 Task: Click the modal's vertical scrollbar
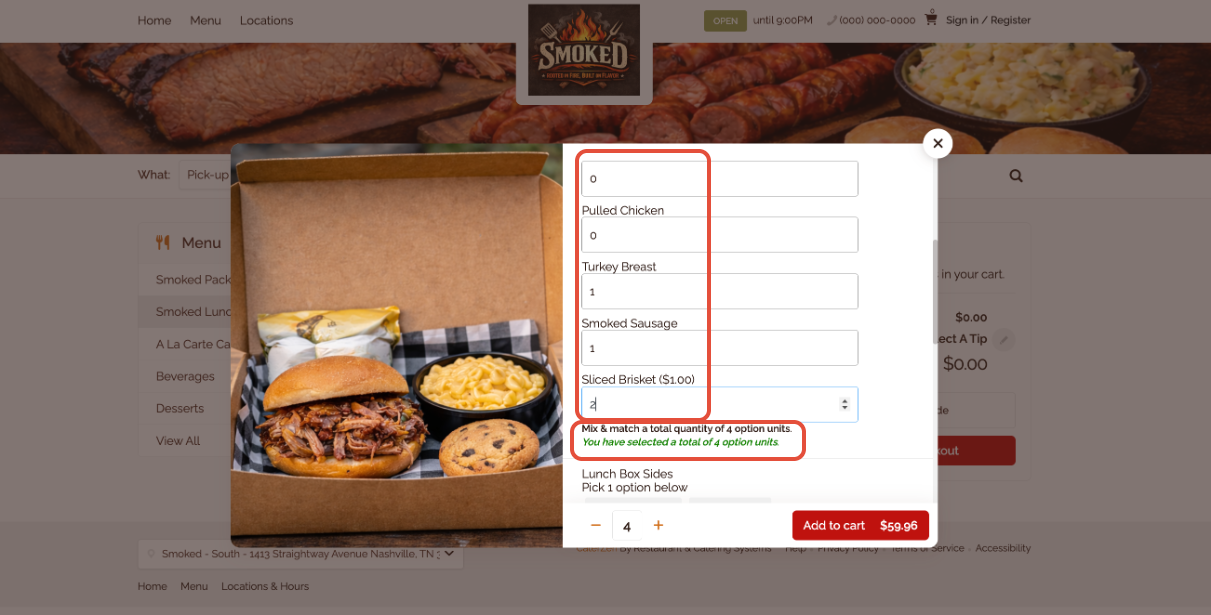935,292
